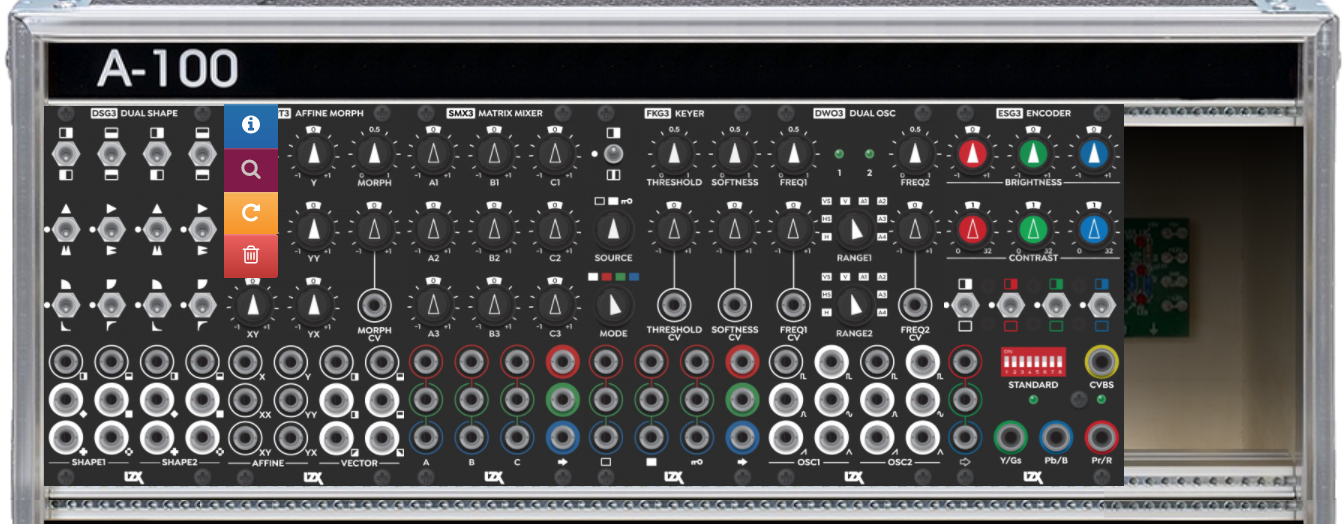Click the THRESHOLD CV input jack

pos(674,304)
